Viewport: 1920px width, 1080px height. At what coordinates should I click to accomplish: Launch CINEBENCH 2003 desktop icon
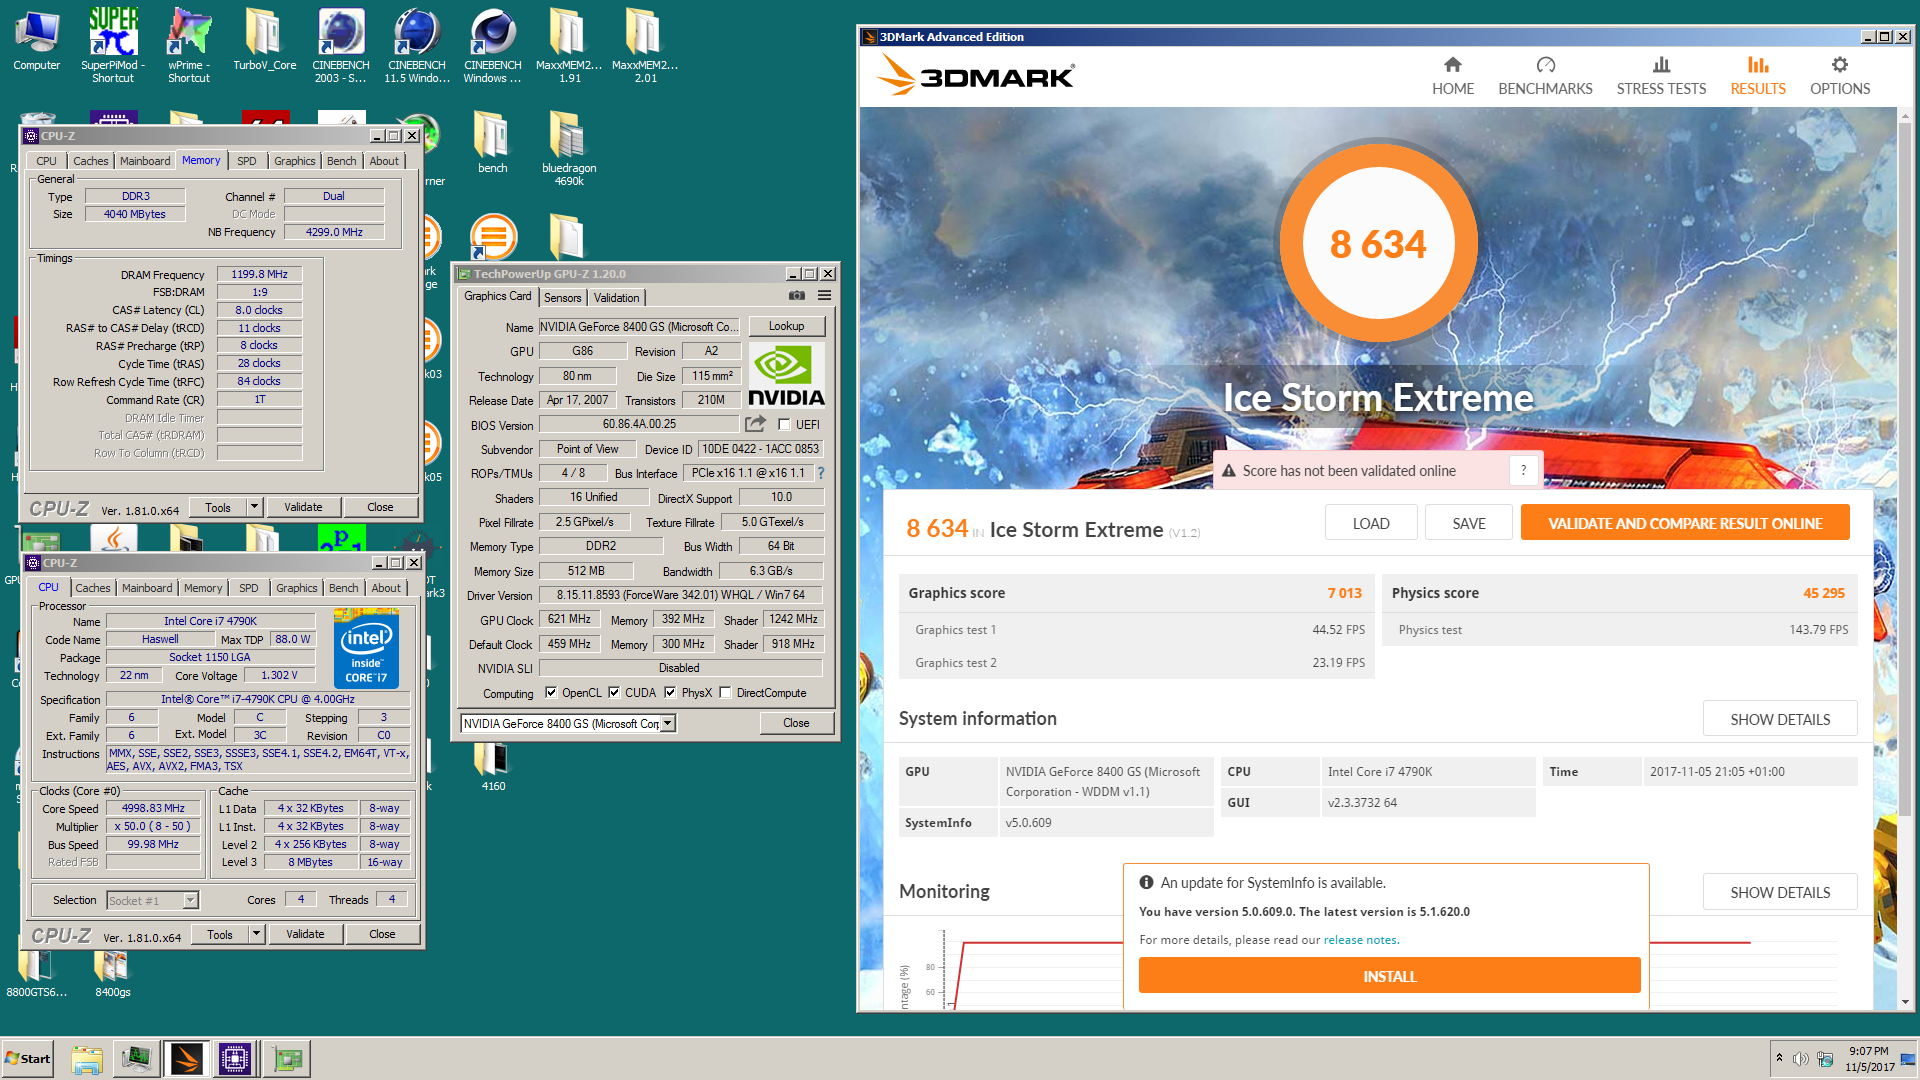[x=341, y=45]
